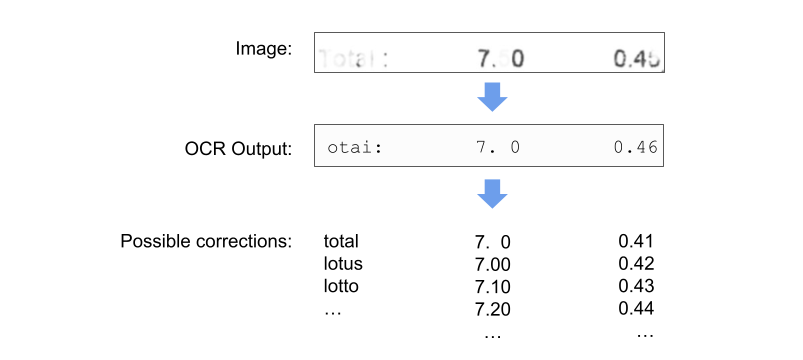Select the 'lotto' correction
The width and height of the screenshot is (803, 360).
click(x=341, y=286)
